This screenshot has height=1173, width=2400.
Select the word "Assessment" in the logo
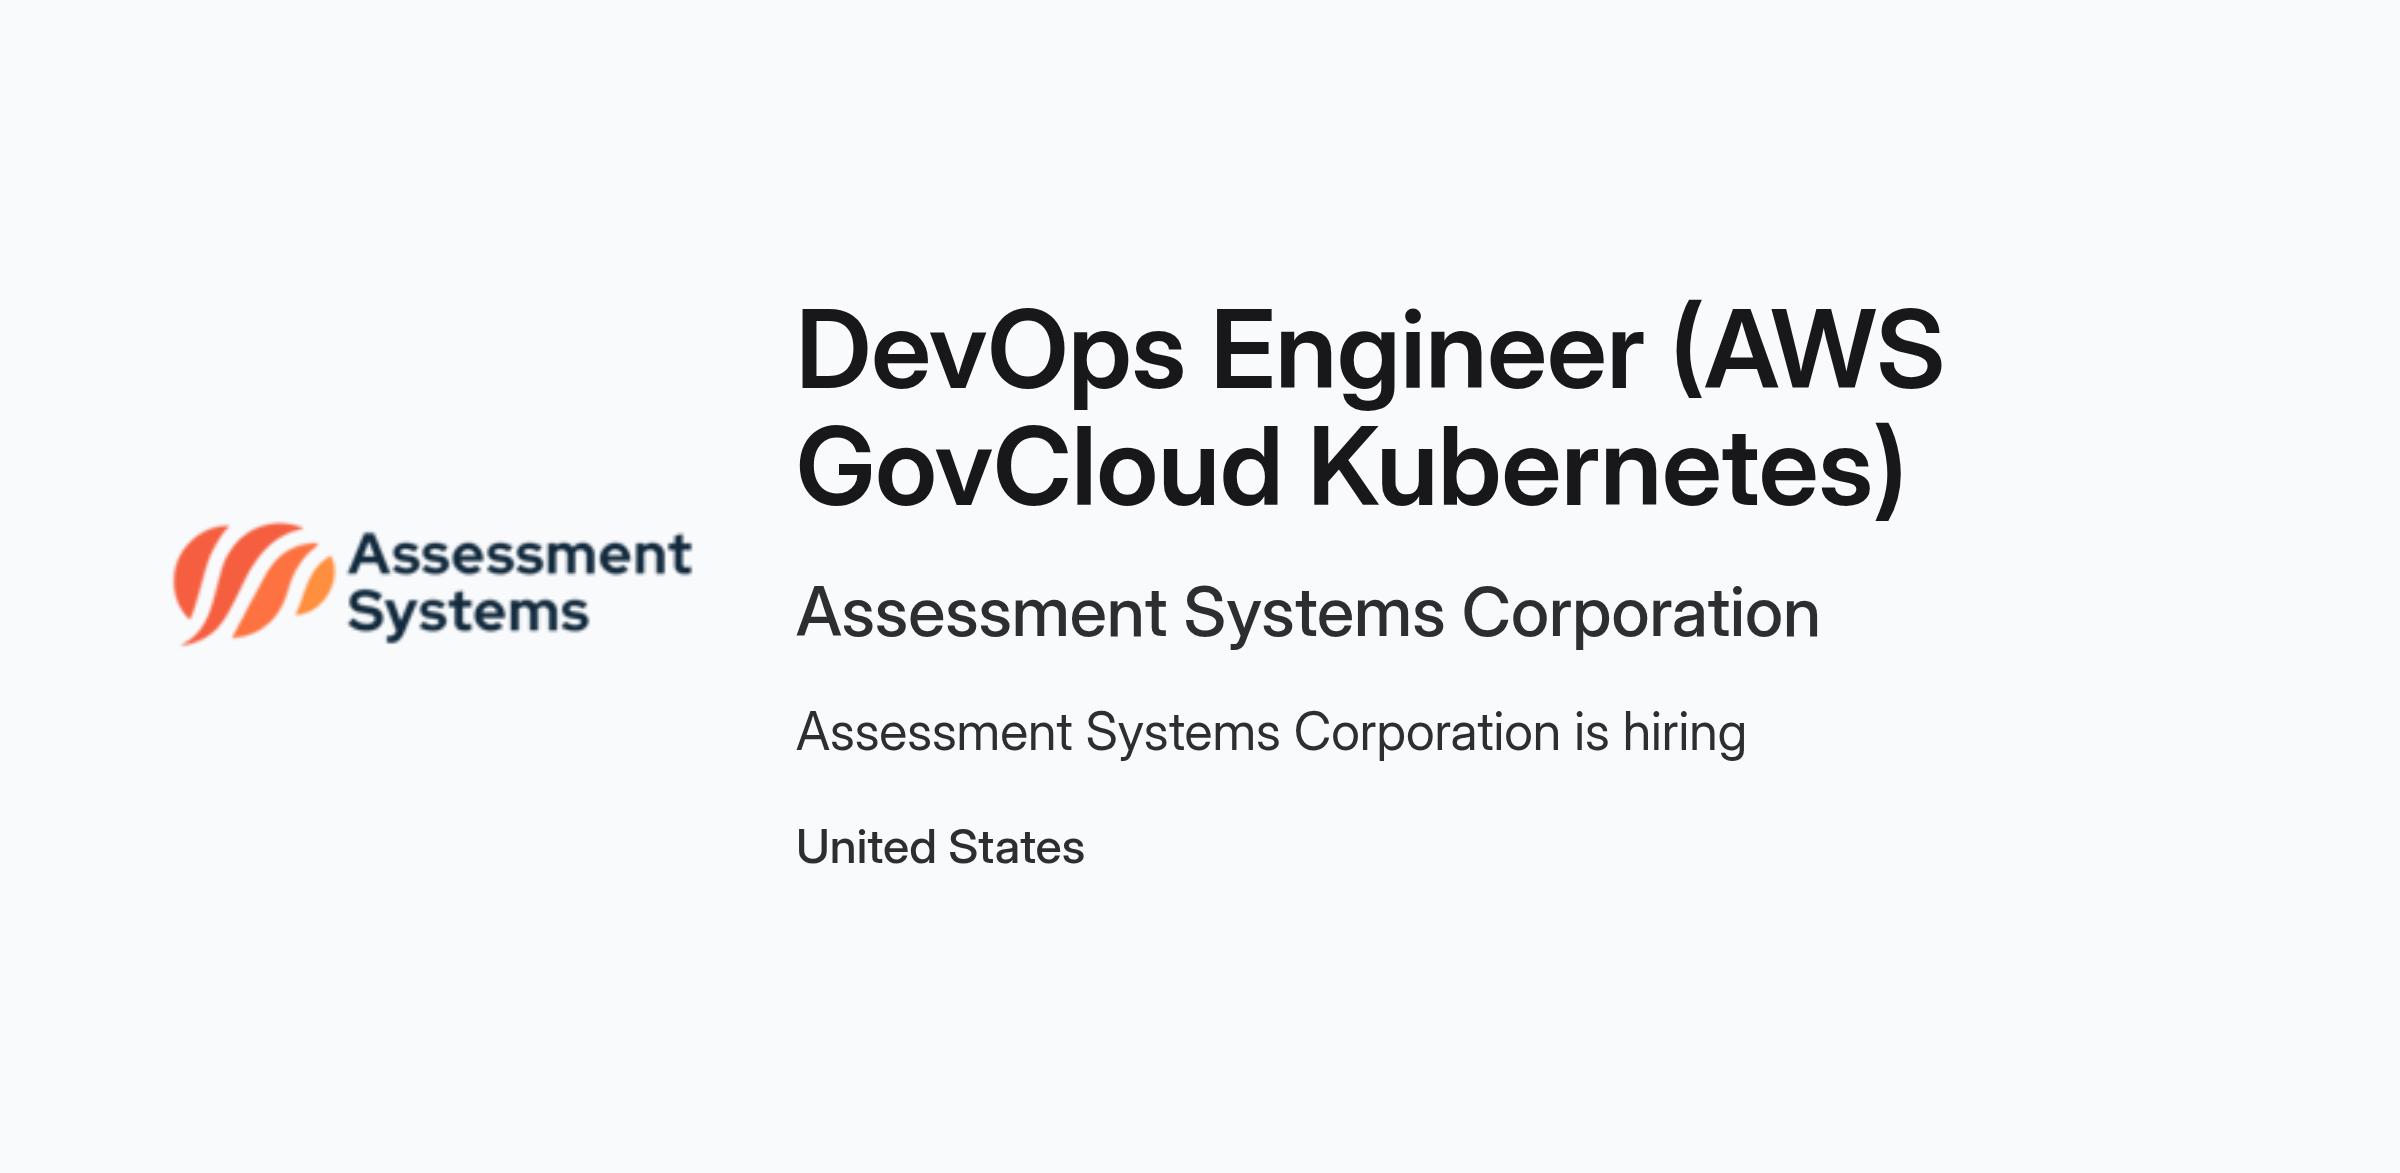[x=520, y=554]
